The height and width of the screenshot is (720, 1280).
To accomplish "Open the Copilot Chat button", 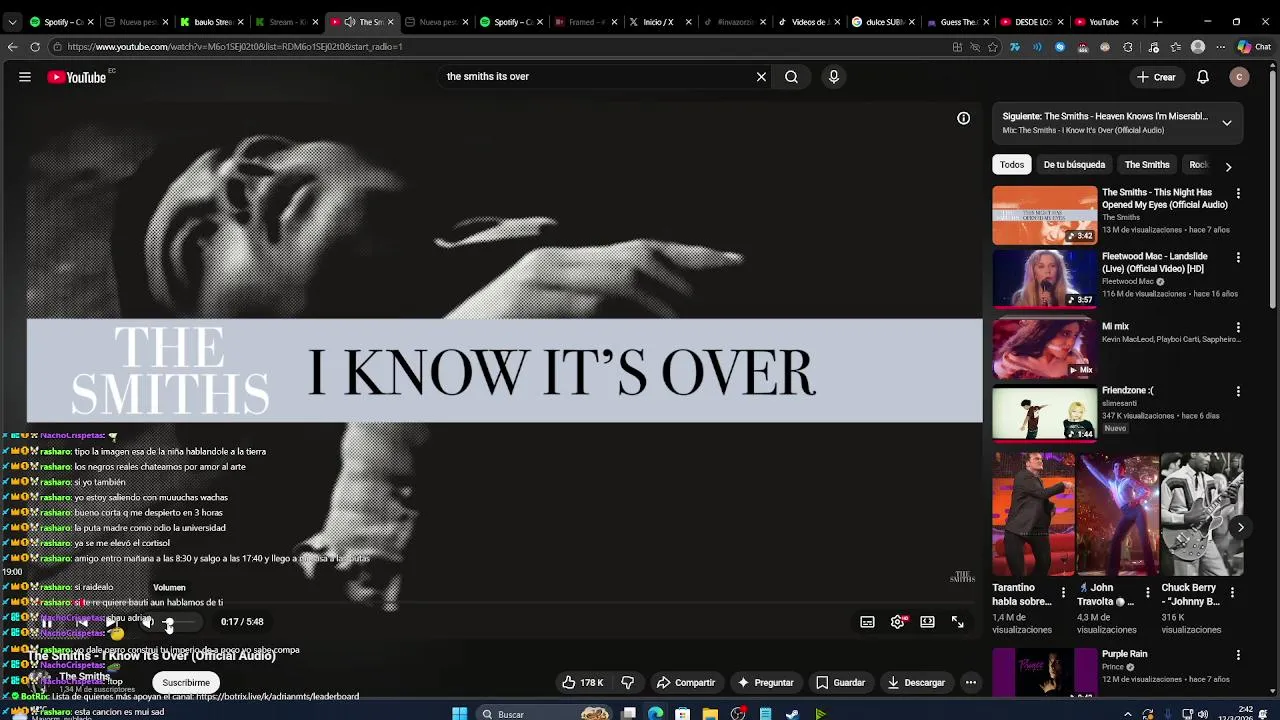I will (1253, 47).
